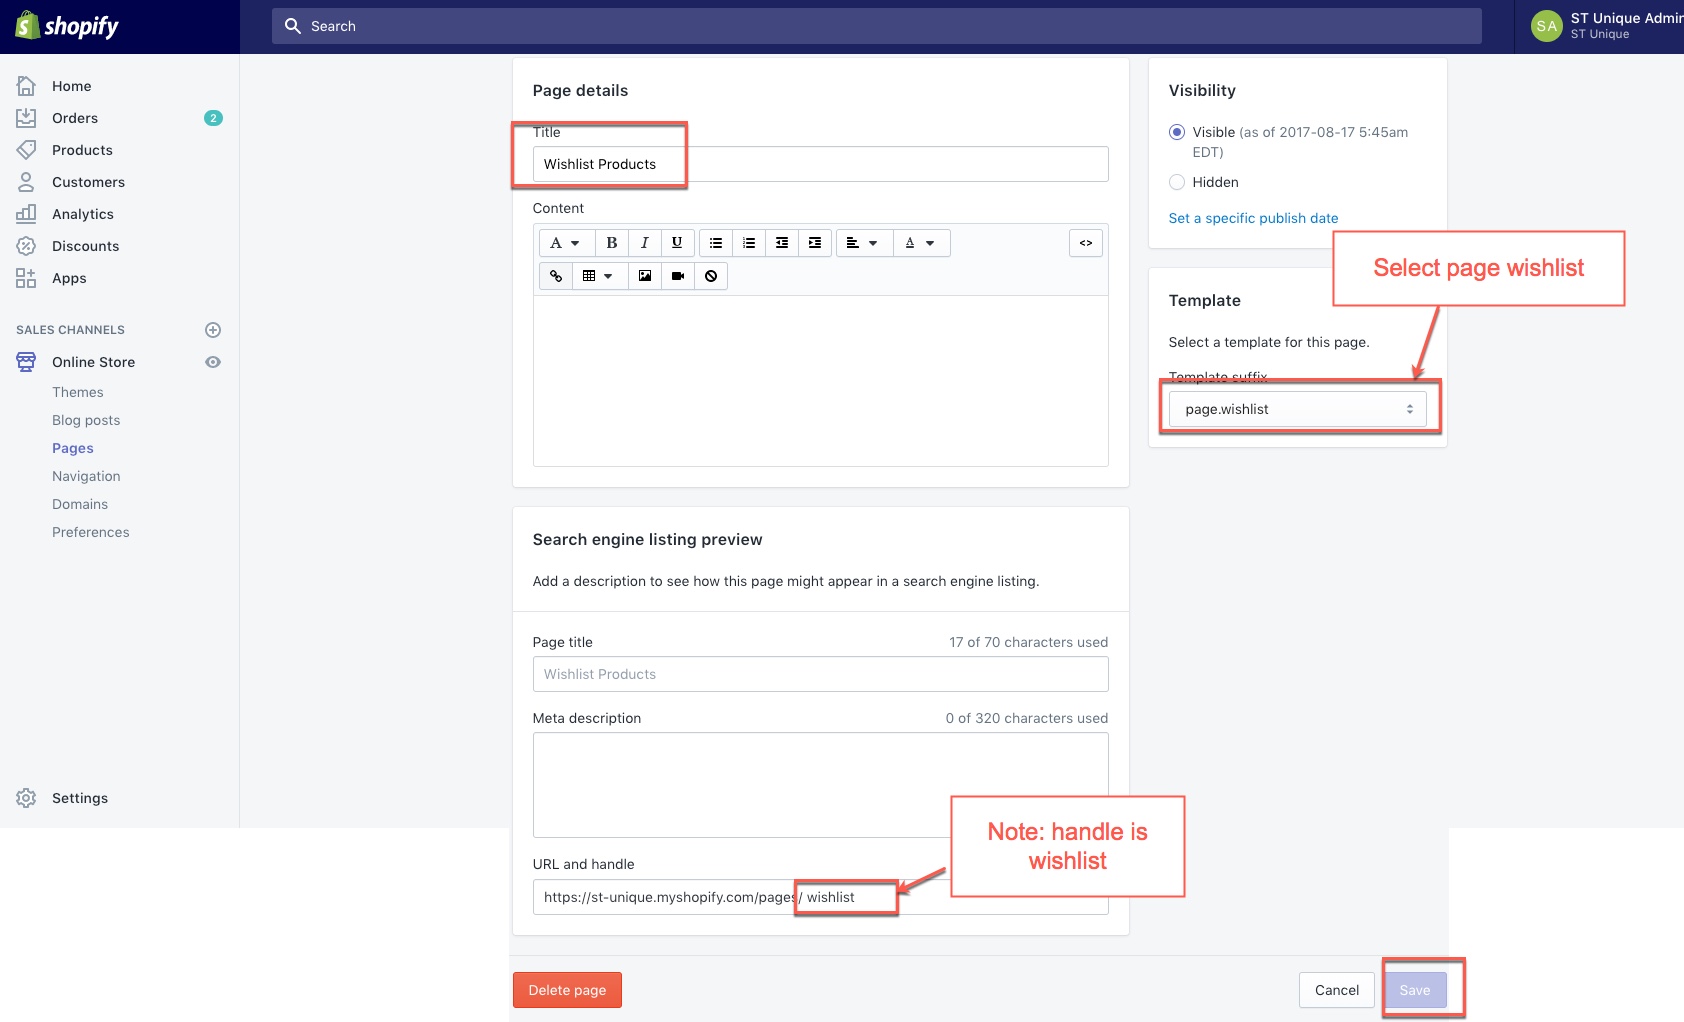Click the Shopify logo

click(67, 26)
